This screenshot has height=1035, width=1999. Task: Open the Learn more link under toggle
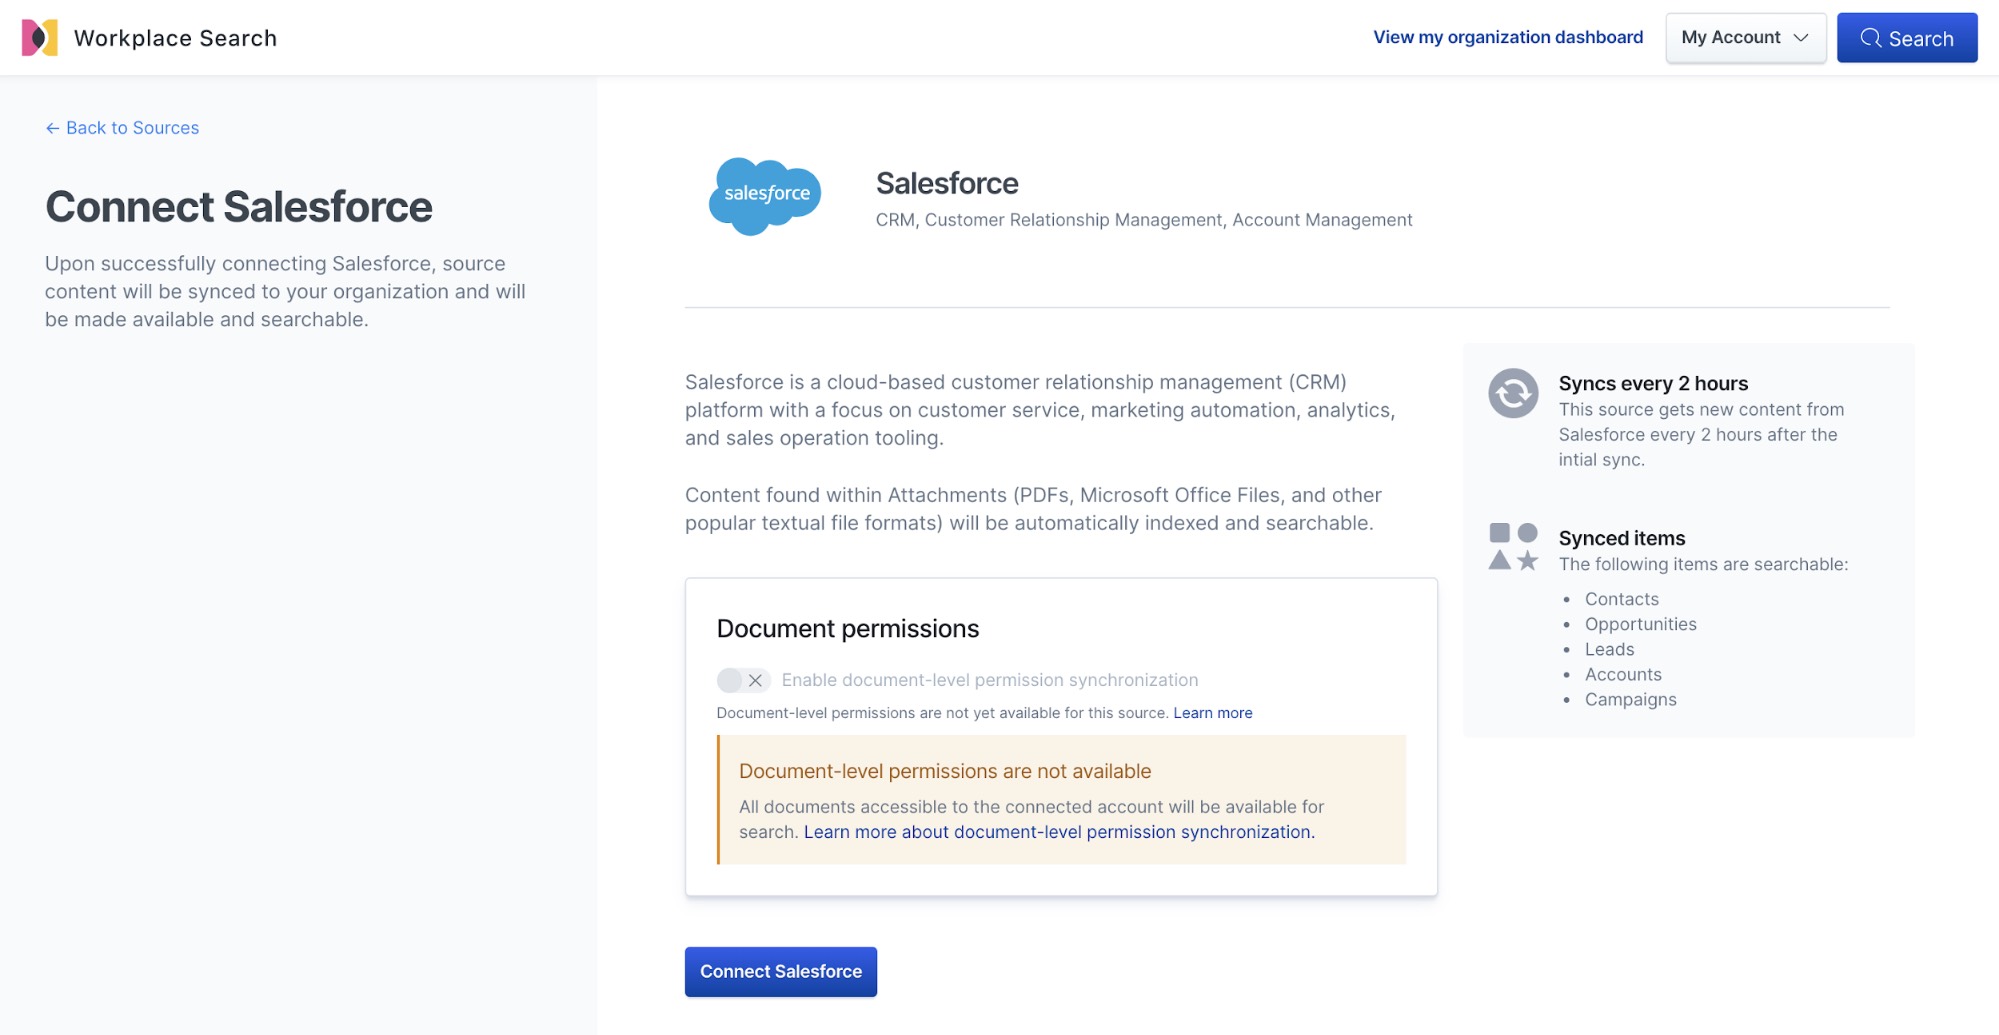pos(1212,713)
